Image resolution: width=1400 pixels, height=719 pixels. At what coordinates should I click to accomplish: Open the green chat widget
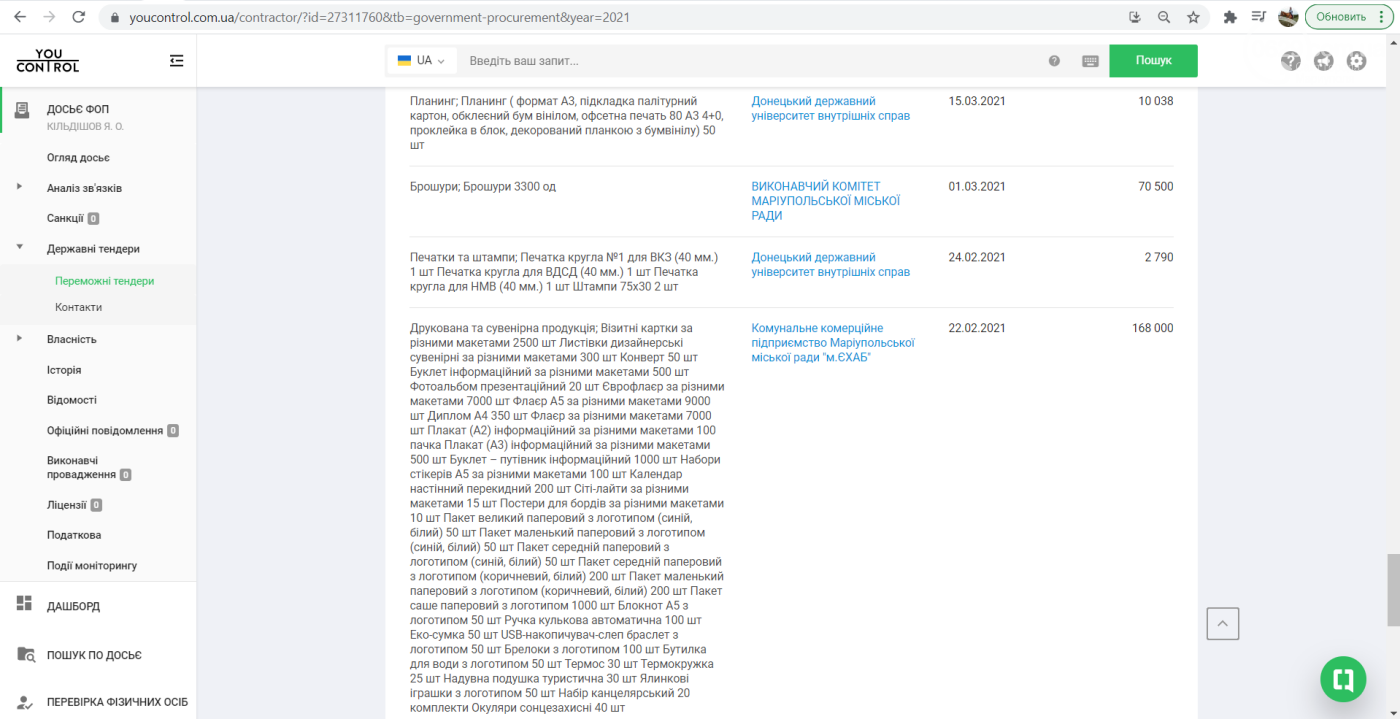click(1343, 680)
